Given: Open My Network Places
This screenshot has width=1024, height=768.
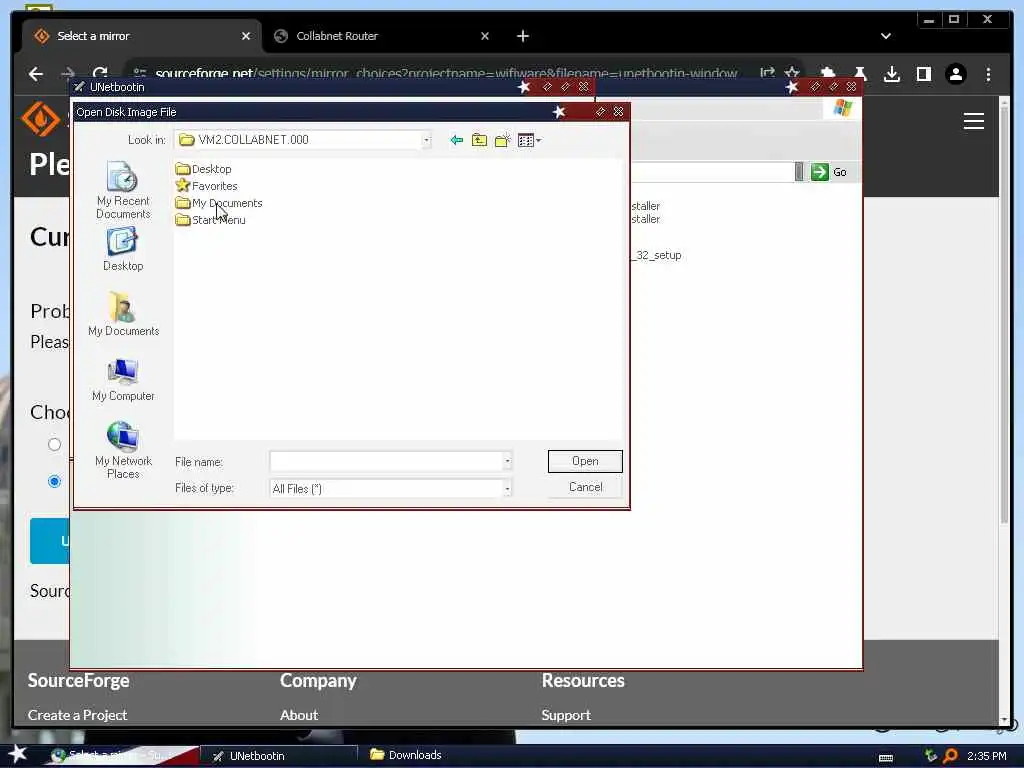Looking at the screenshot, I should [x=123, y=451].
